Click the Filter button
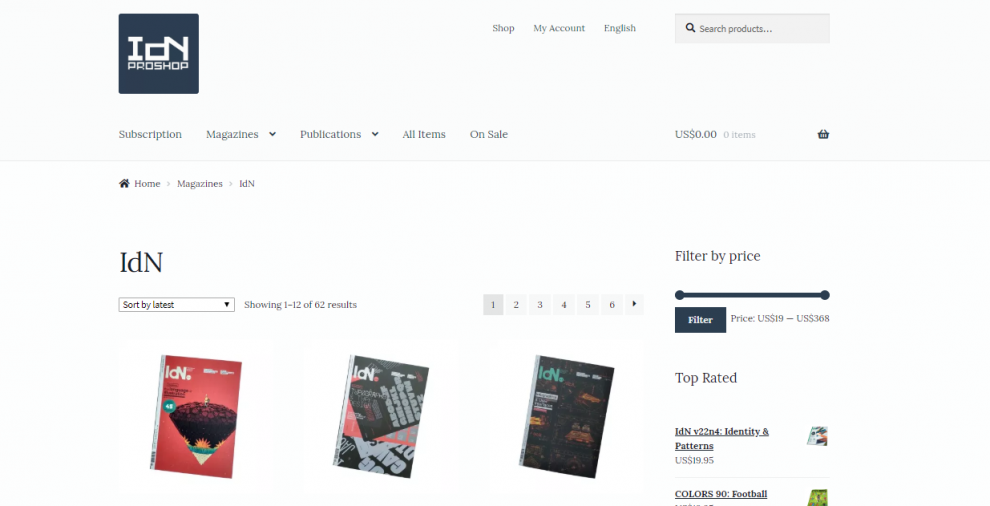This screenshot has width=990, height=506. pyautogui.click(x=700, y=320)
